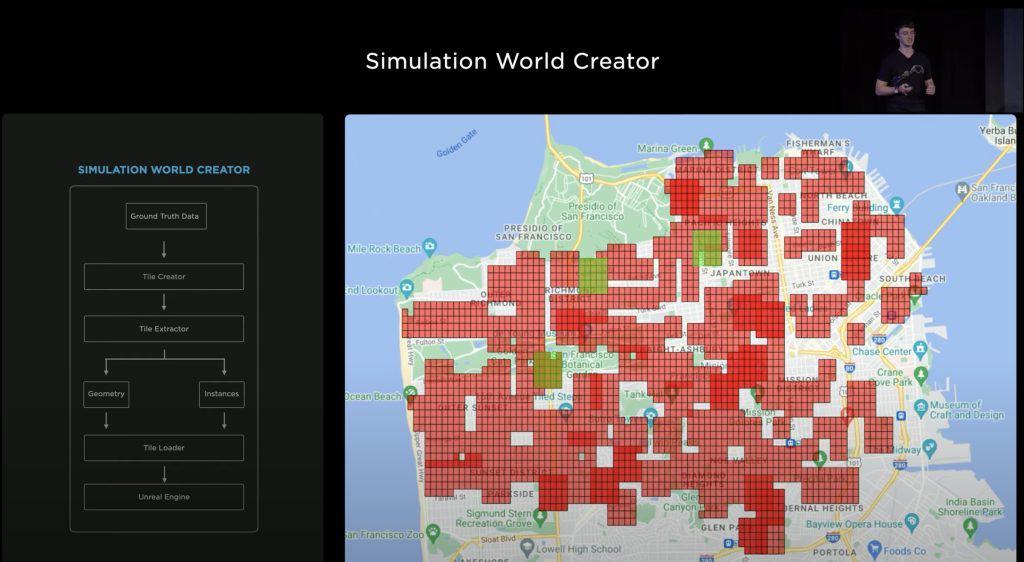Click the Crane Cove Park tree pin
The height and width of the screenshot is (562, 1024).
pyautogui.click(x=921, y=375)
